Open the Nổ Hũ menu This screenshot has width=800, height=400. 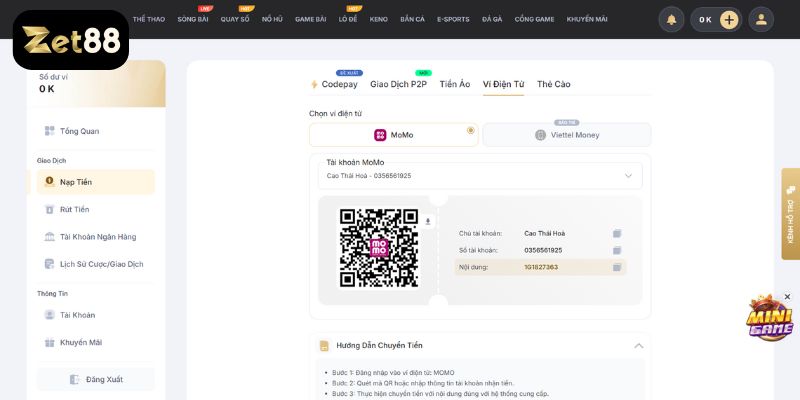point(272,19)
